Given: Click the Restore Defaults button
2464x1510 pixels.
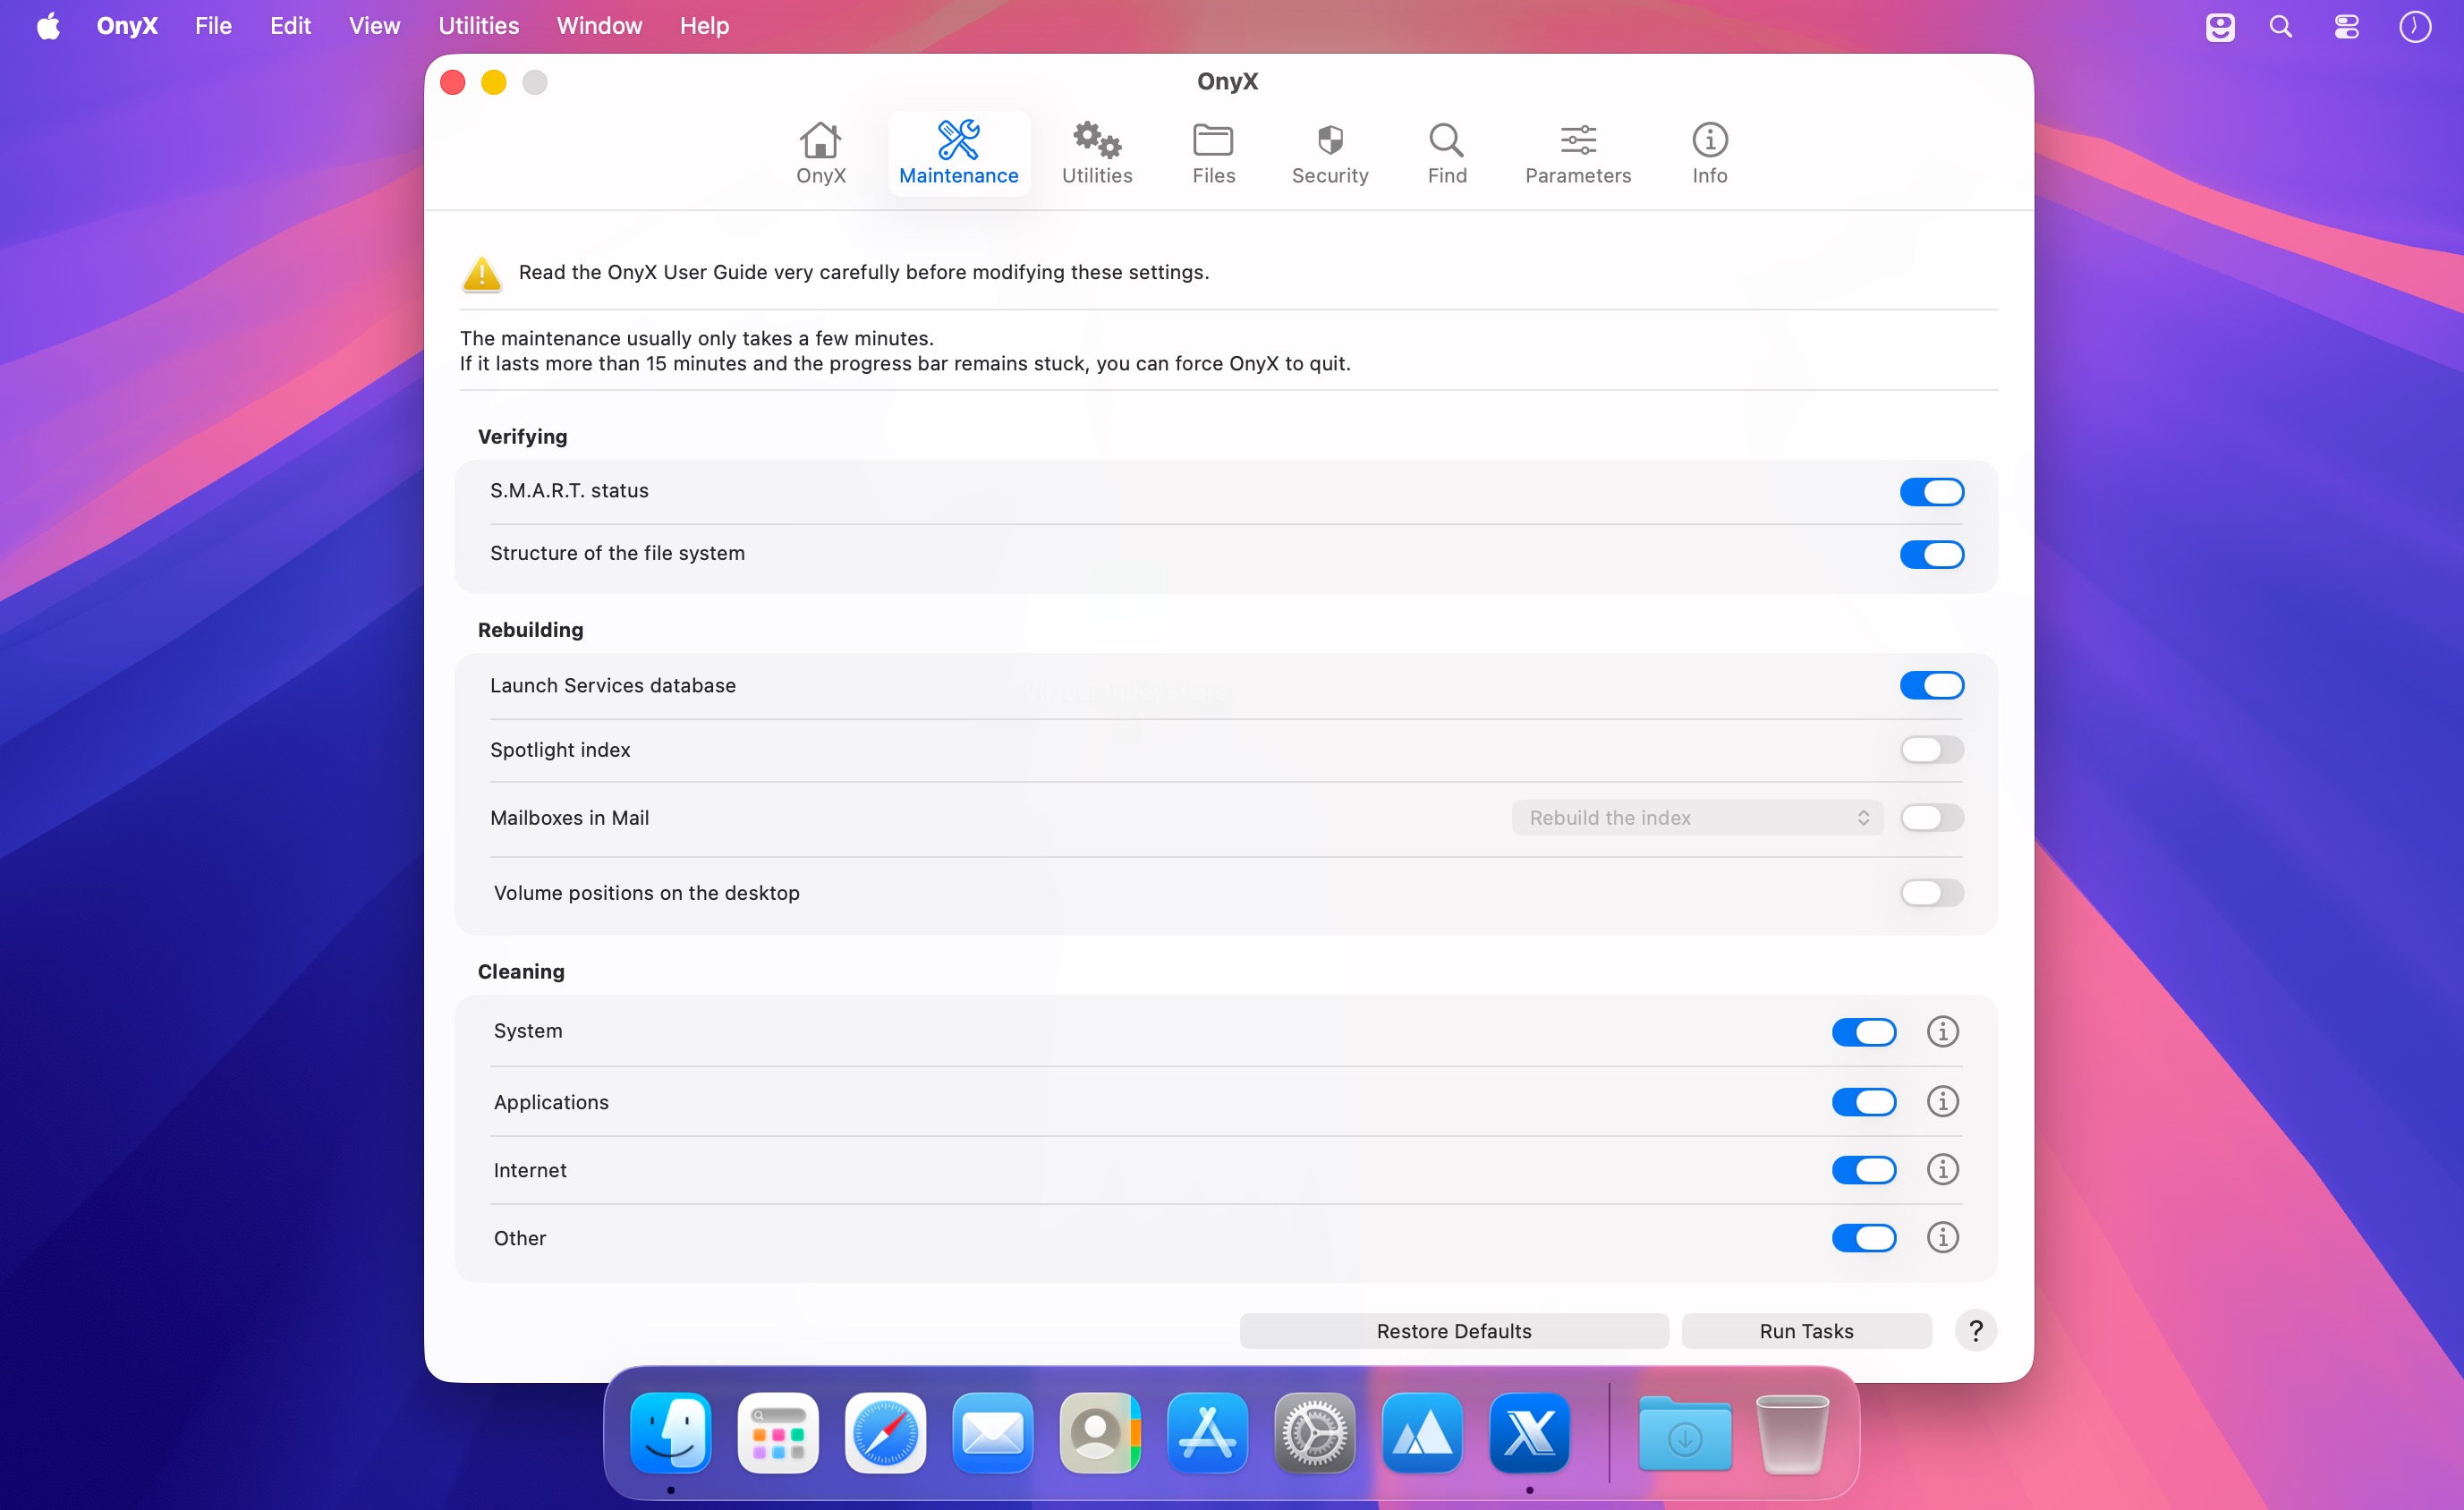Looking at the screenshot, I should [1453, 1330].
